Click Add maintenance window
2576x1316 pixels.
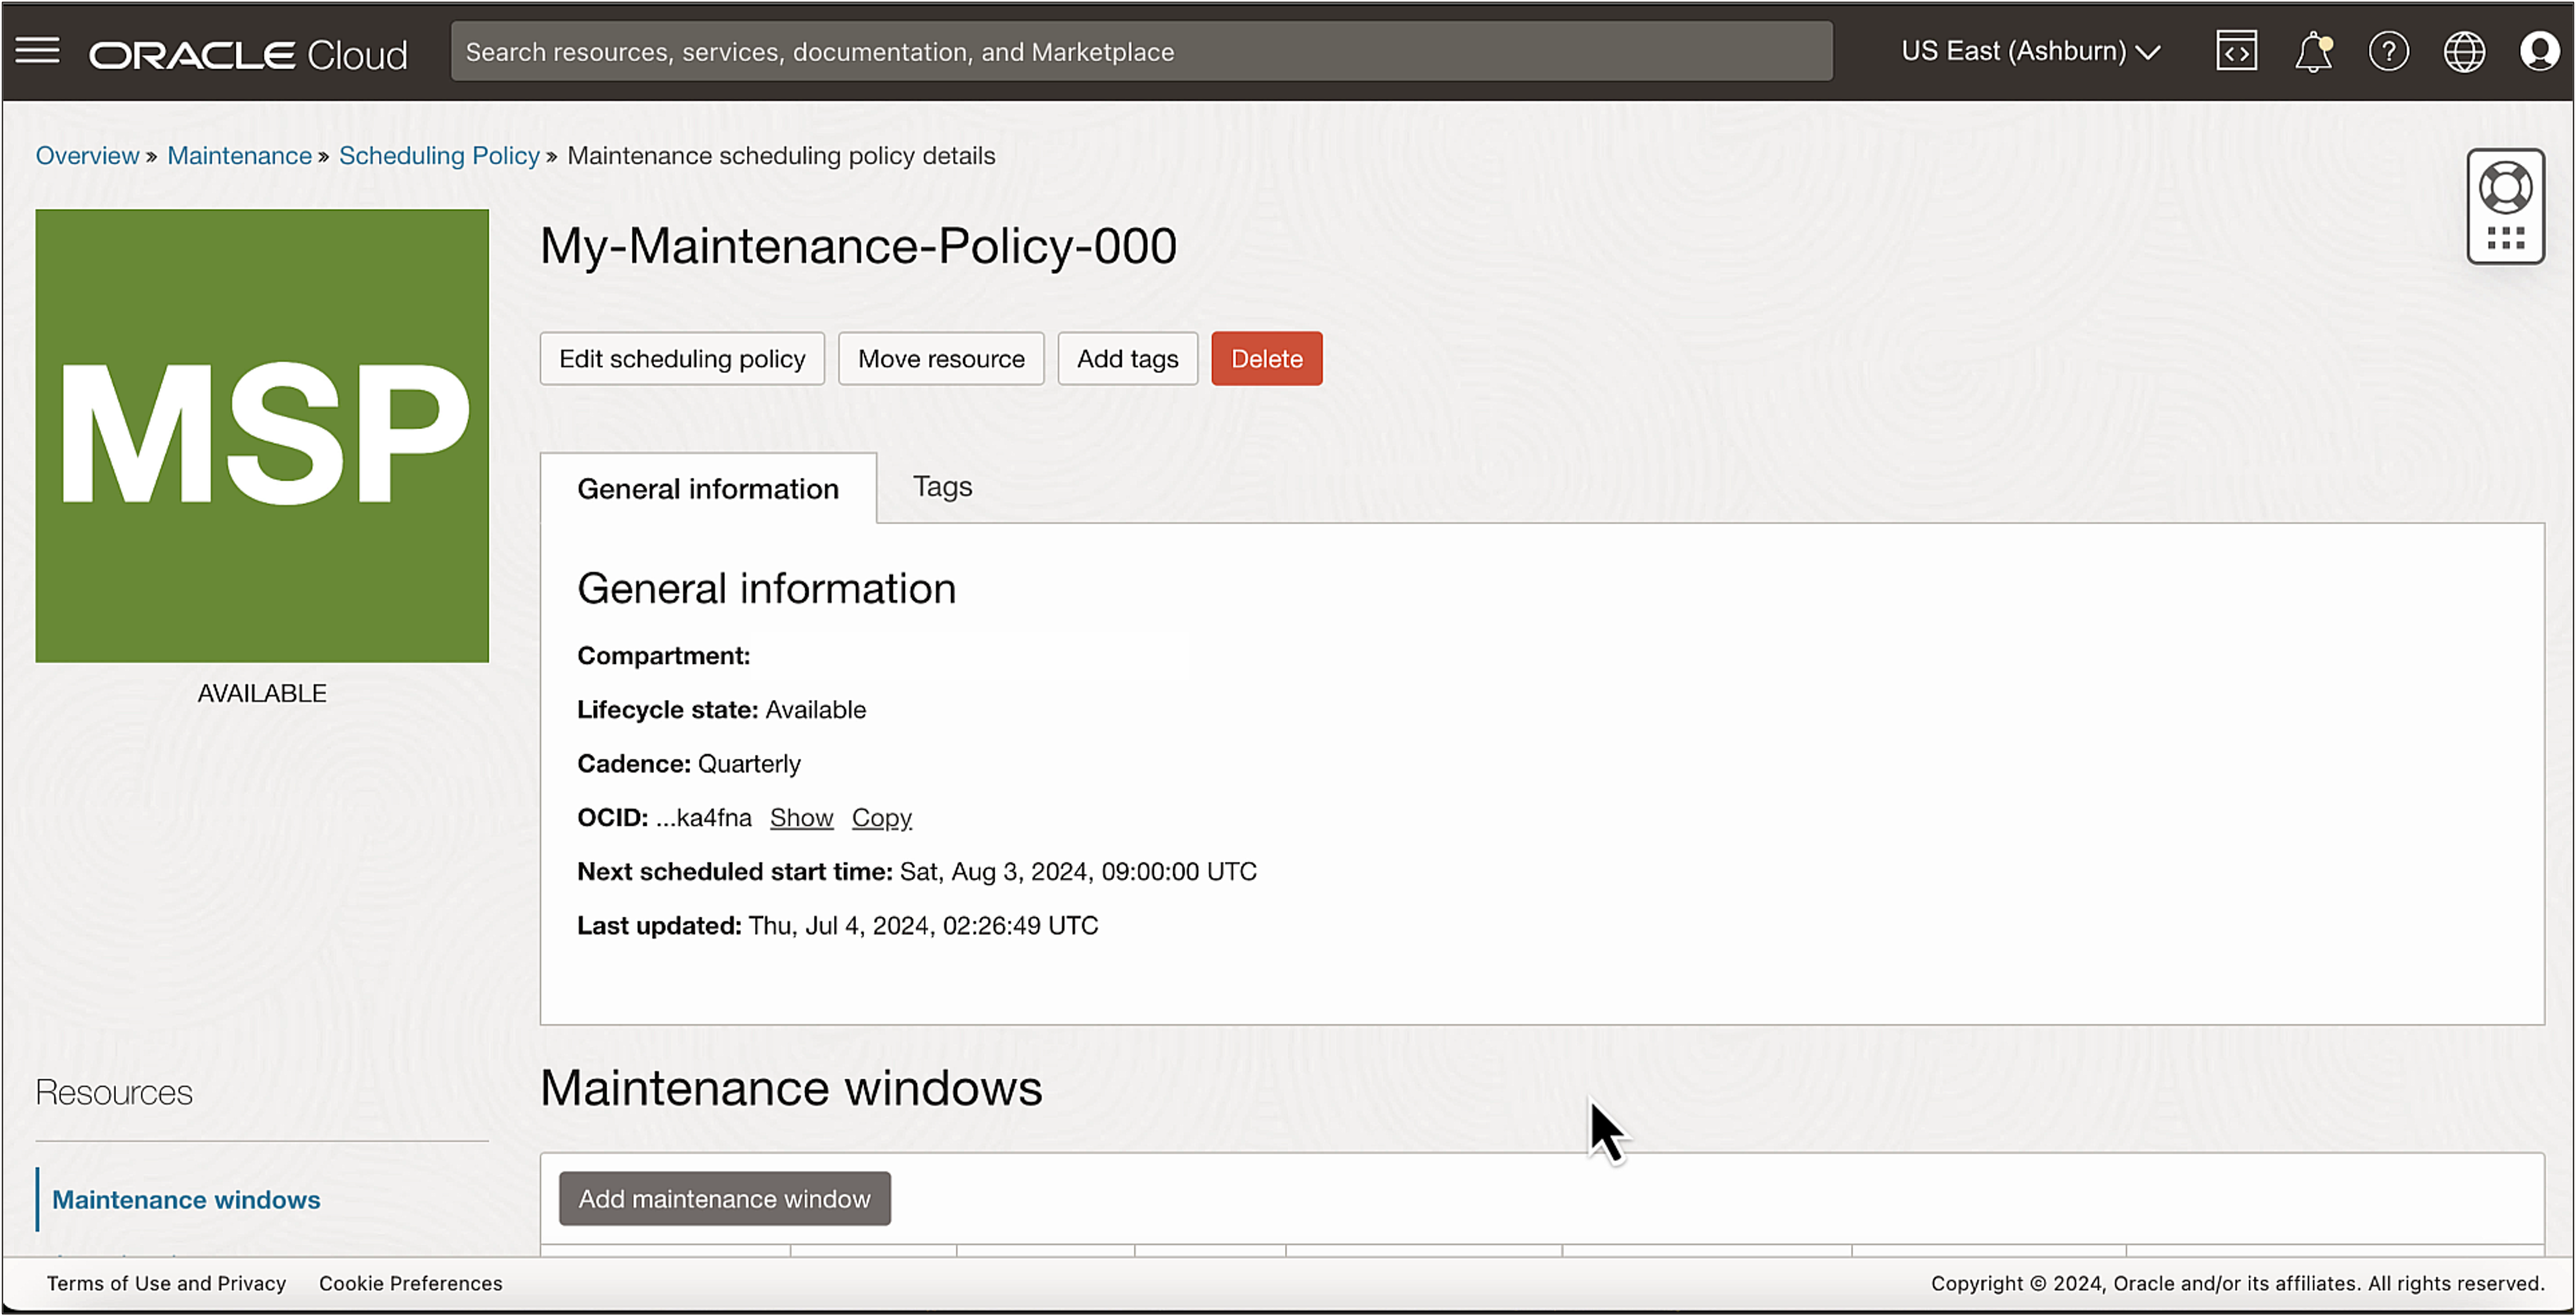[x=725, y=1198]
